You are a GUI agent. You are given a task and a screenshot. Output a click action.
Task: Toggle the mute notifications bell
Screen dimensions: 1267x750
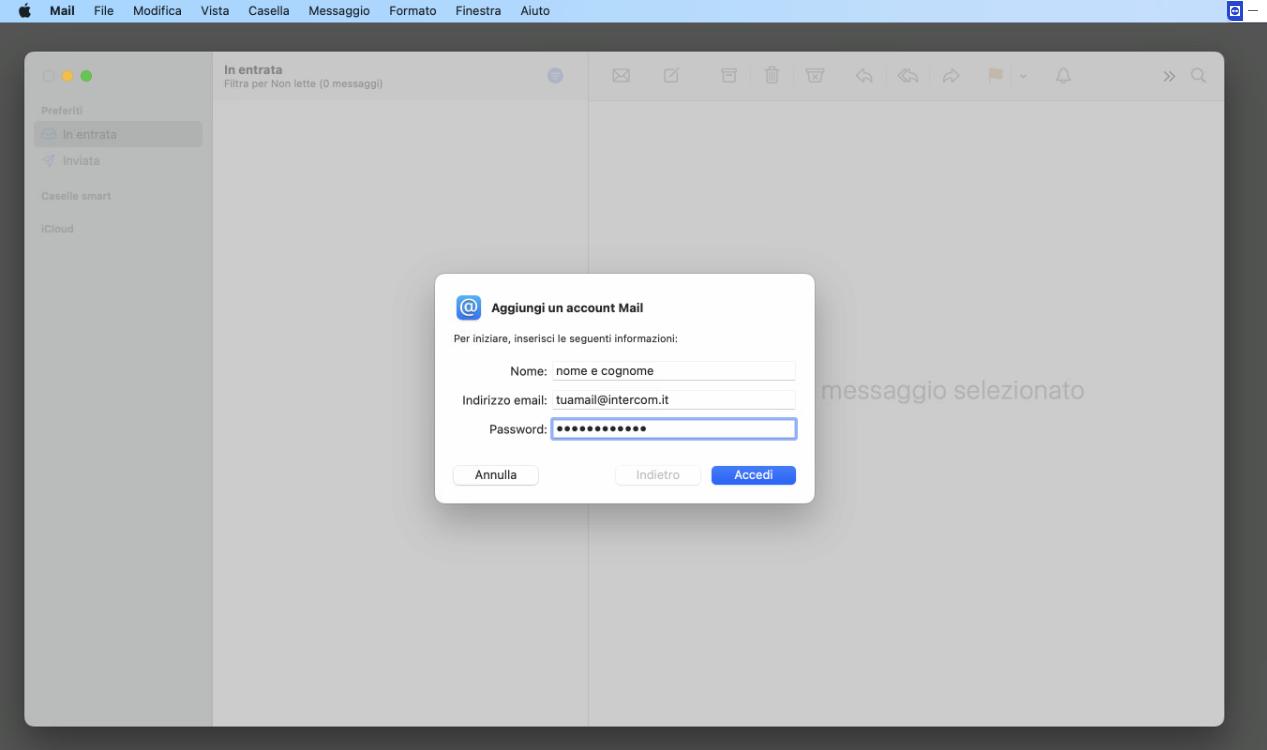tap(1063, 76)
